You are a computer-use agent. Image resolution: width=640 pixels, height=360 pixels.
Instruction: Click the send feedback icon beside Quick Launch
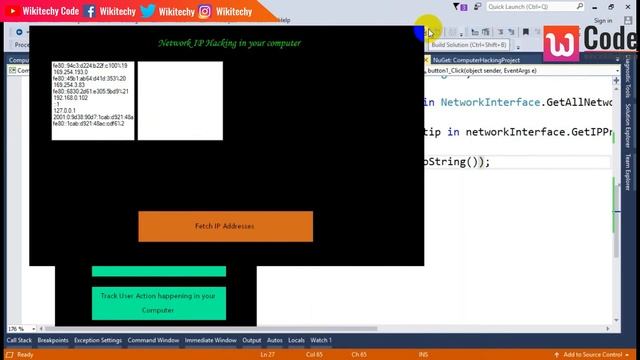pyautogui.click(x=477, y=7)
